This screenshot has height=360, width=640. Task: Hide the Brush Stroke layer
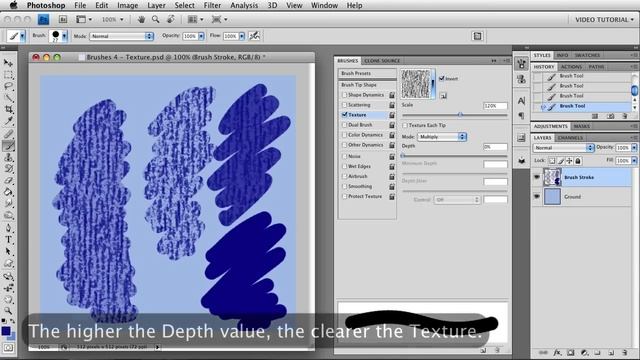pyautogui.click(x=537, y=177)
